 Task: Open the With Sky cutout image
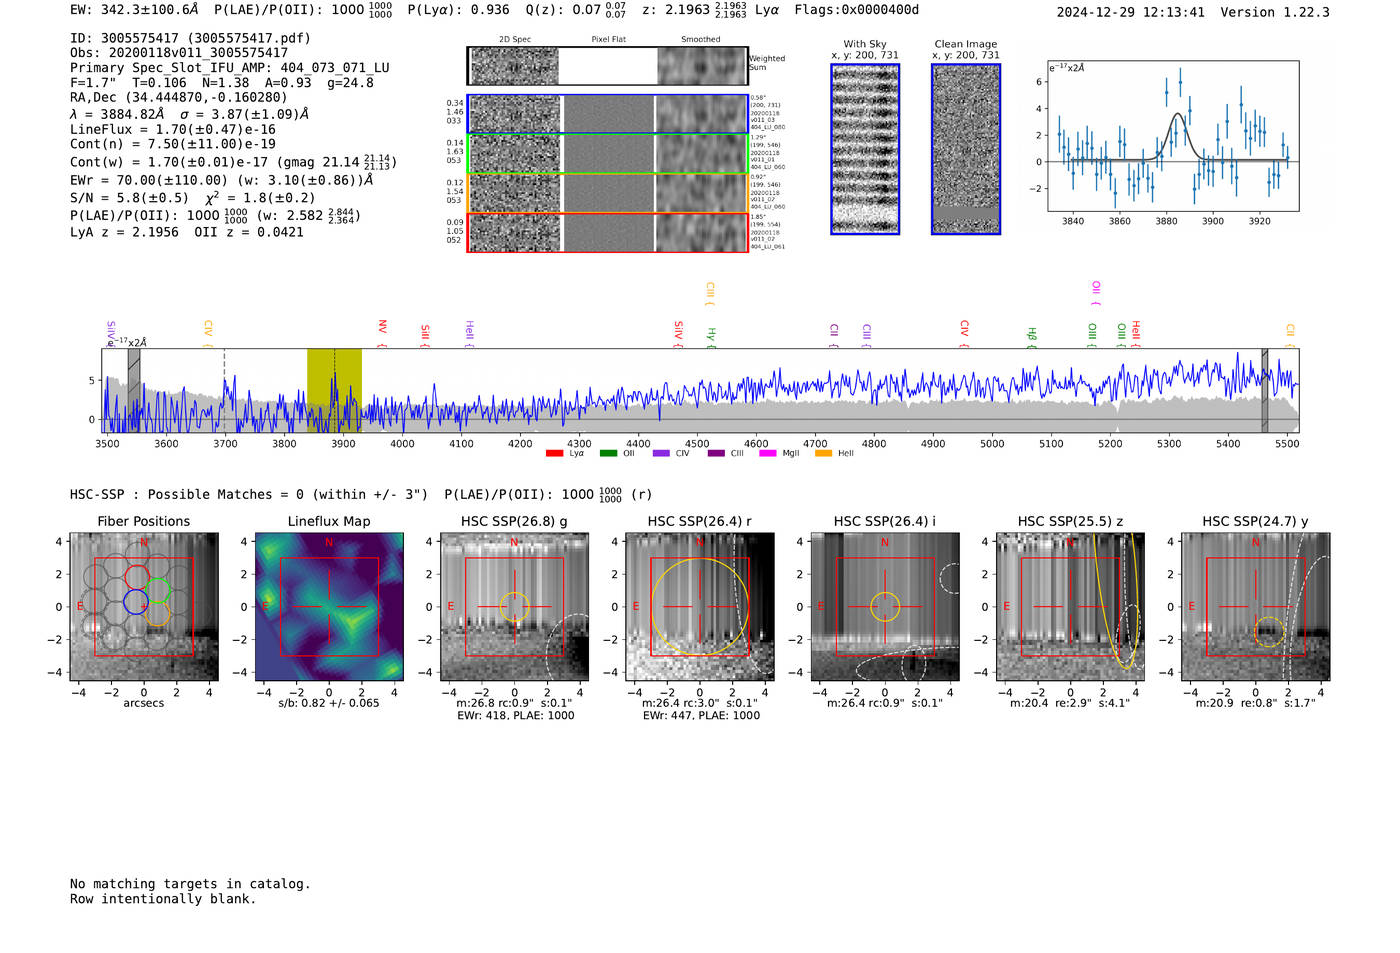865,149
